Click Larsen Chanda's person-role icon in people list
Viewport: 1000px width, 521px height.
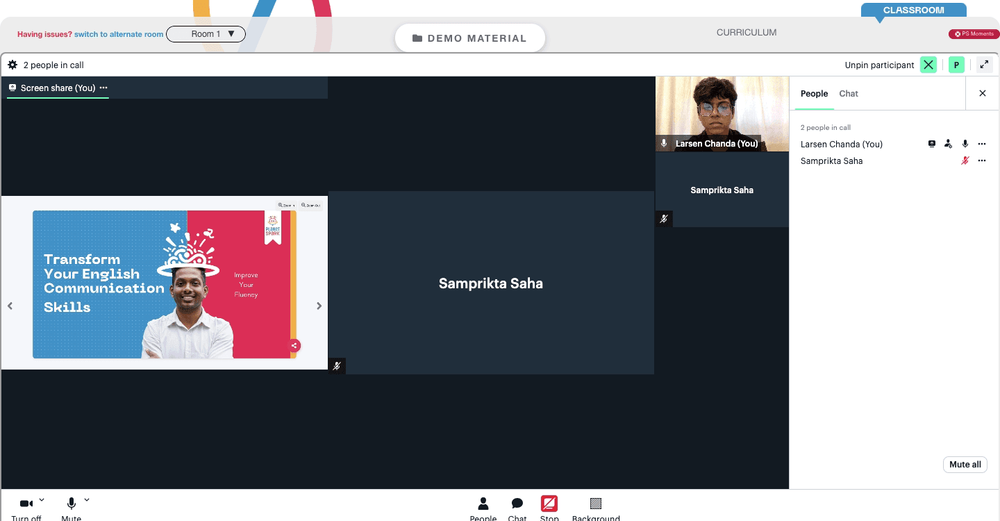tap(948, 144)
